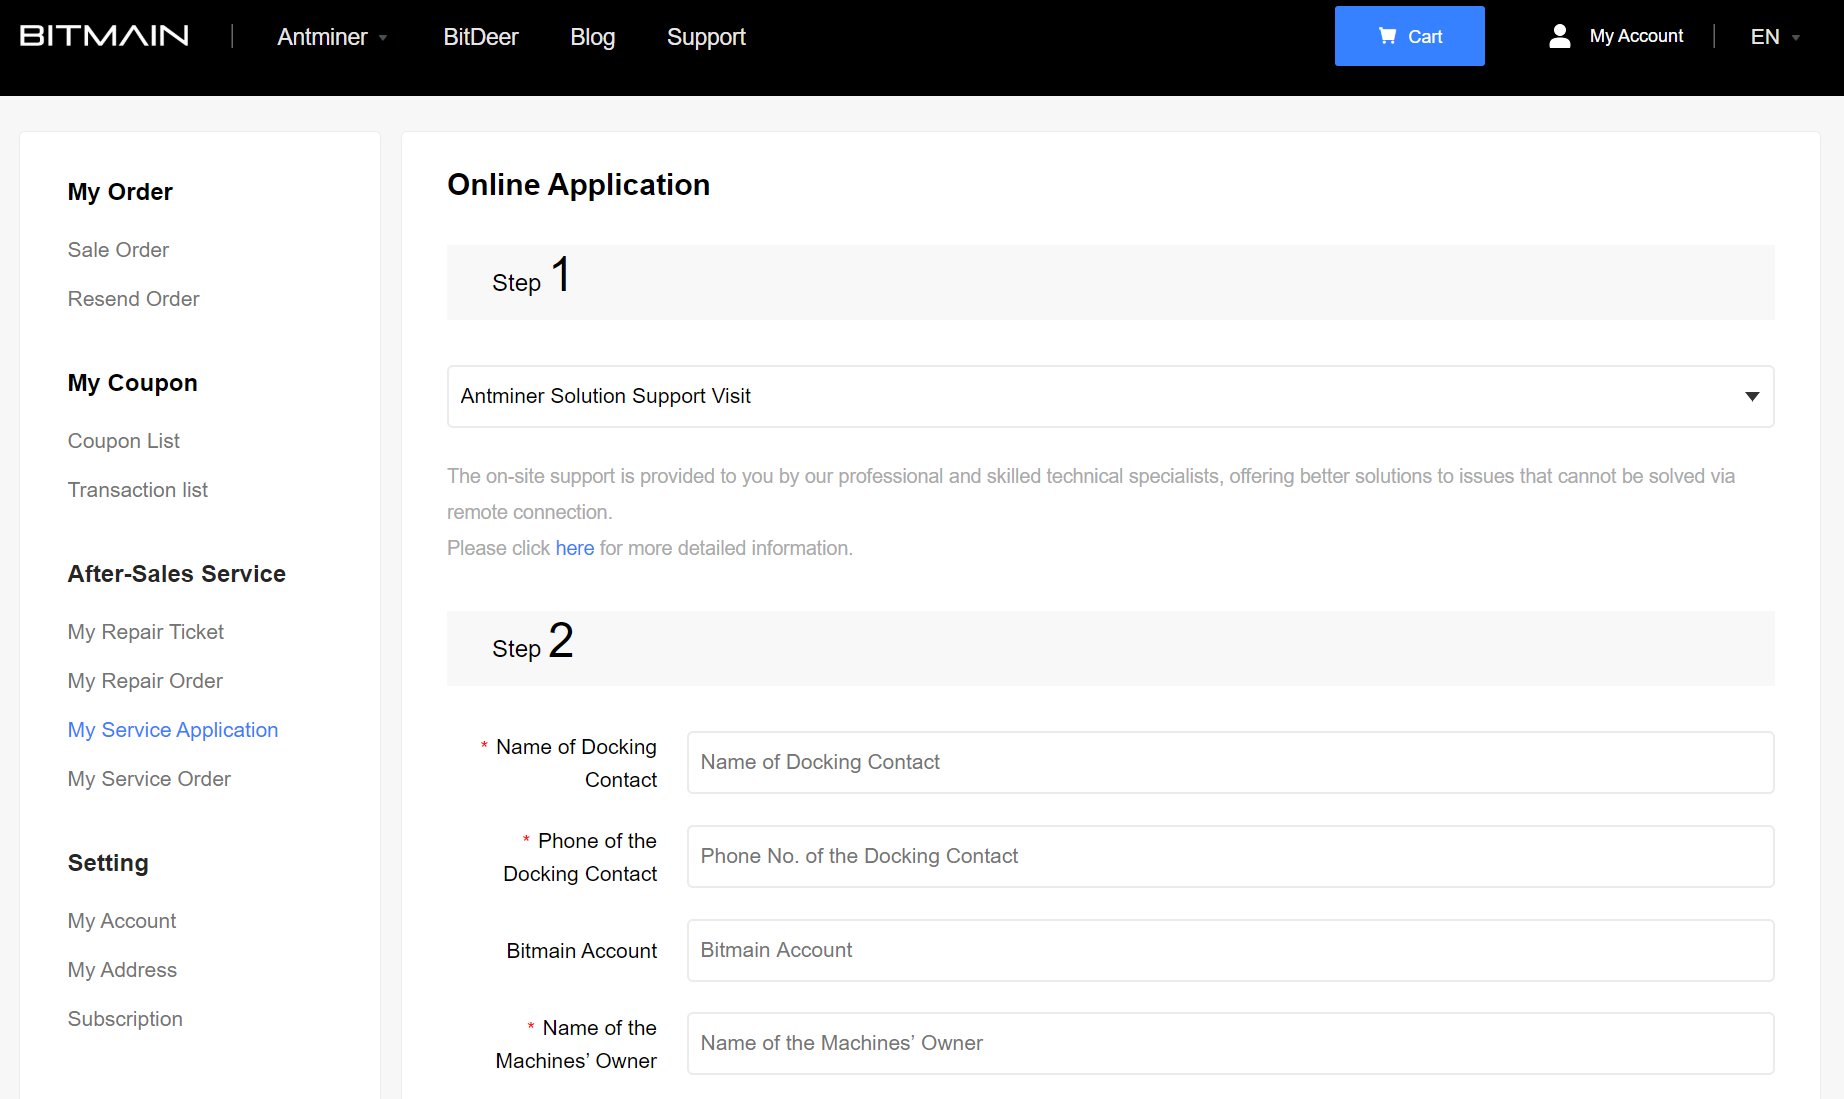Click the My Account person icon
The height and width of the screenshot is (1099, 1844).
click(1560, 36)
